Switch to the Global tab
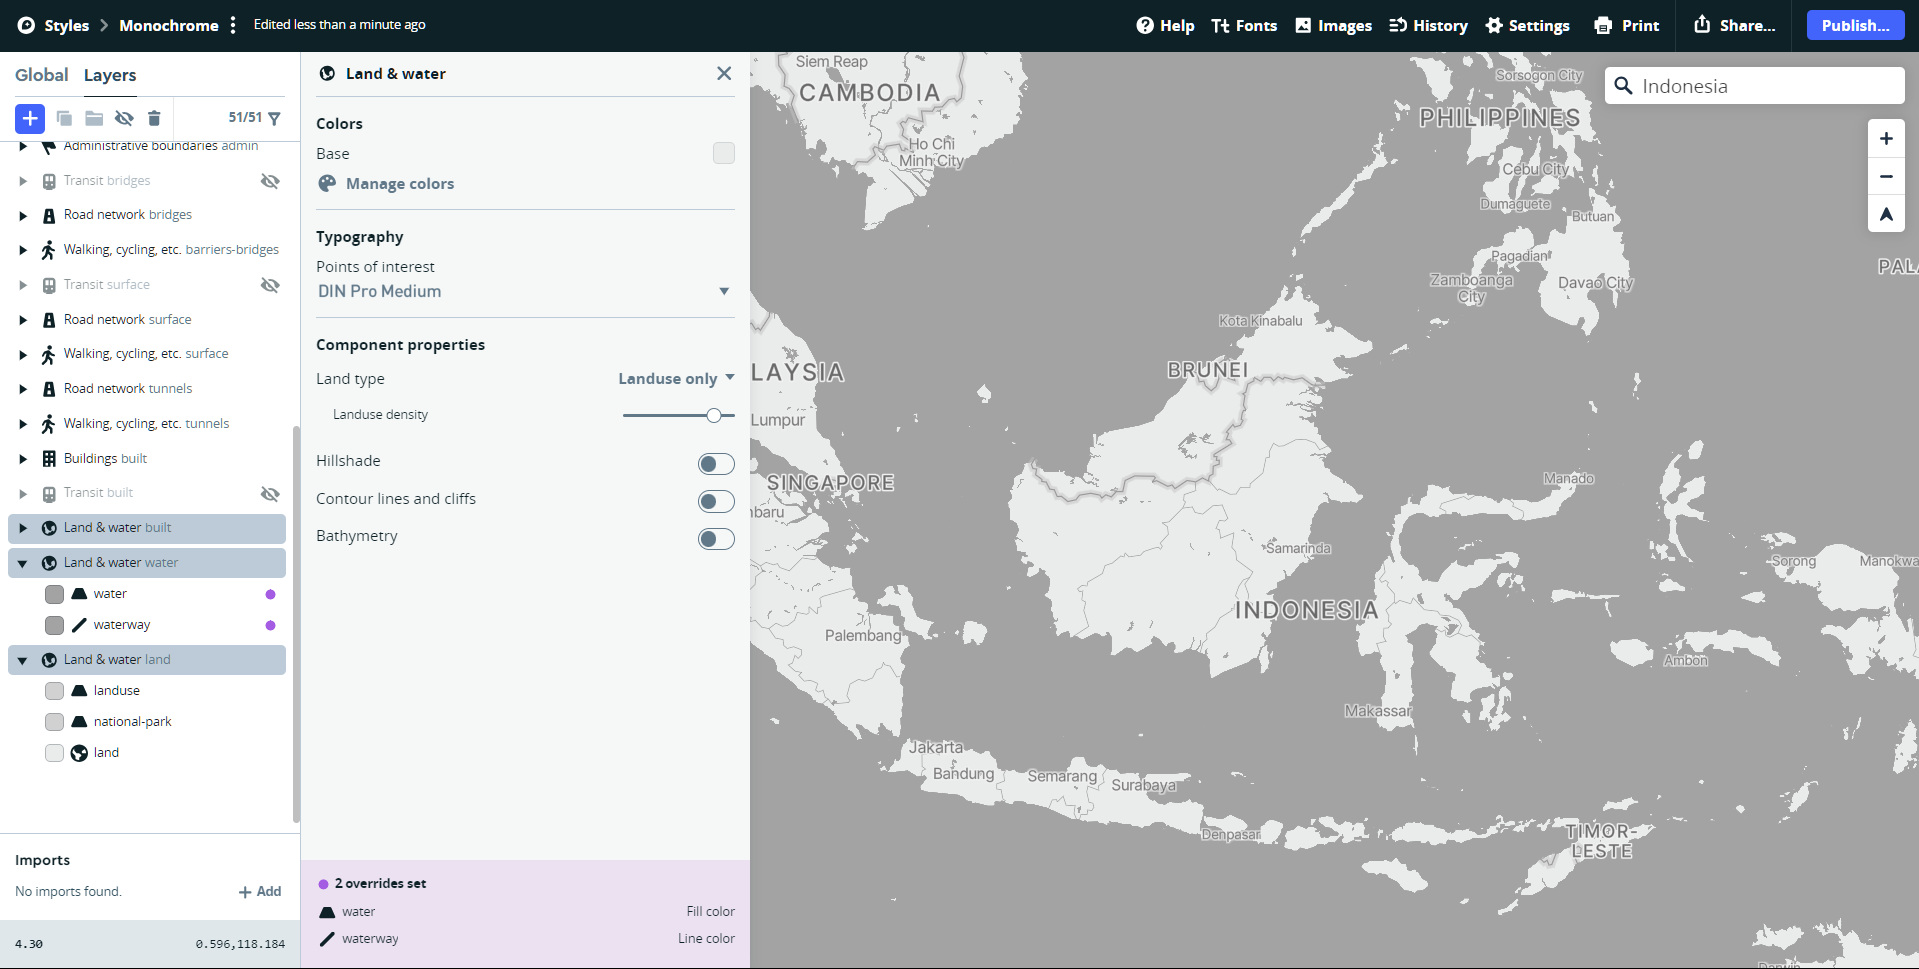This screenshot has height=969, width=1919. 41,75
